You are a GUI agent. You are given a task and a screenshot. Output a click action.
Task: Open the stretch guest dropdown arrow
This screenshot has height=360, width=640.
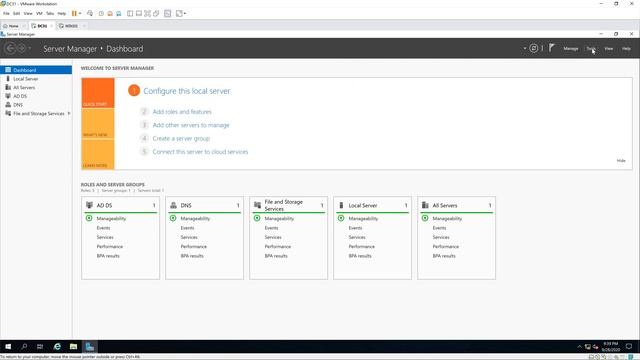coord(185,13)
